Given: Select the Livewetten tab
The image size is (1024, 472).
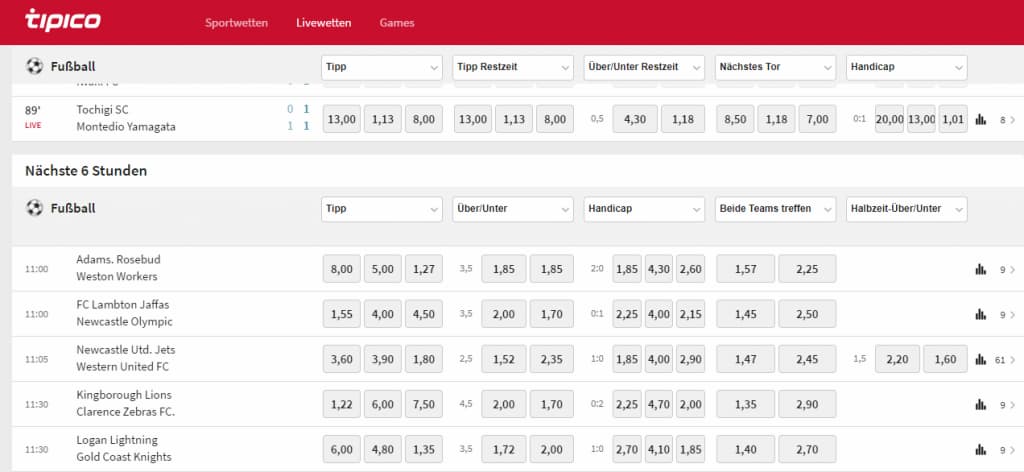Looking at the screenshot, I should pos(323,22).
